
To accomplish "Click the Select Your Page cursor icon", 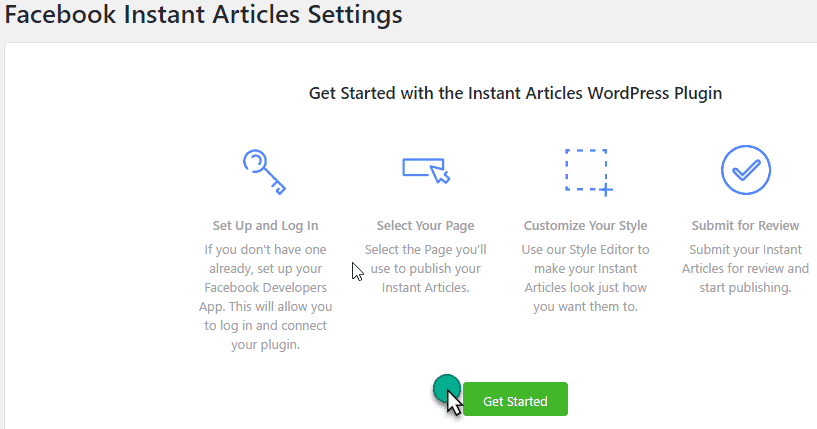I will click(426, 170).
